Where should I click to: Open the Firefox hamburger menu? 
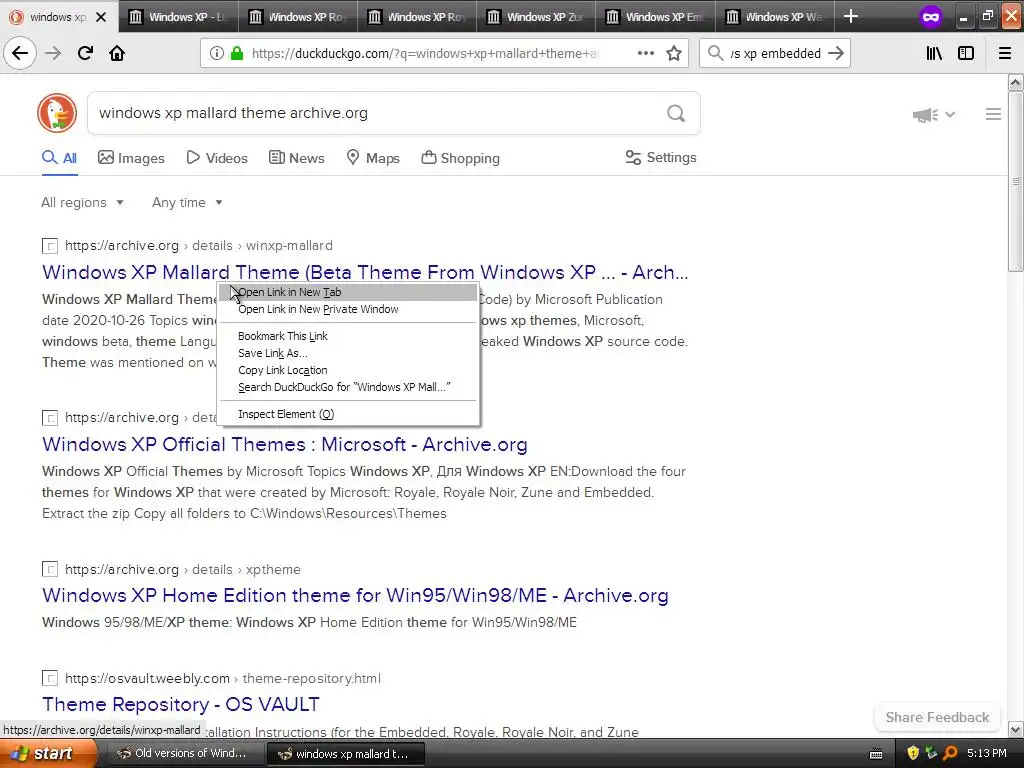[1004, 53]
